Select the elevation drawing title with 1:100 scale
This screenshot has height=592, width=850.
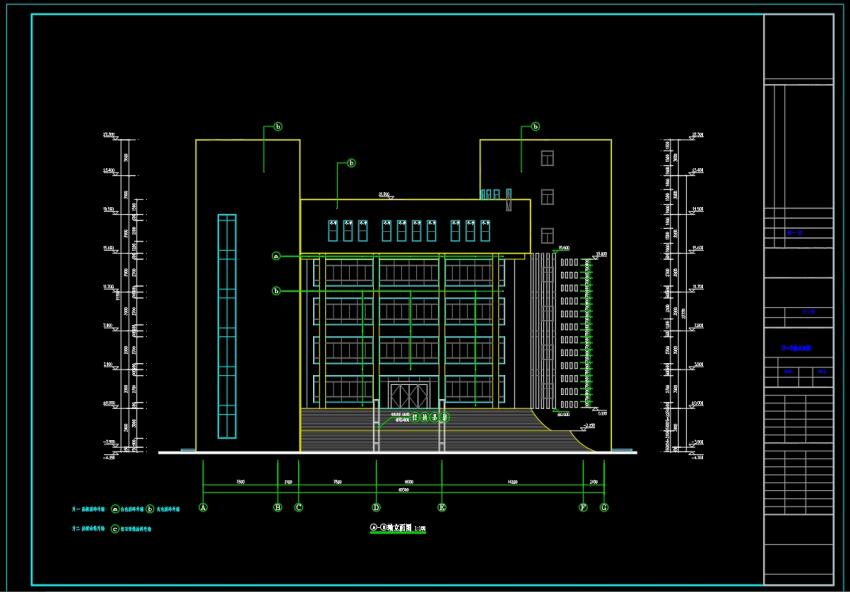click(x=397, y=527)
